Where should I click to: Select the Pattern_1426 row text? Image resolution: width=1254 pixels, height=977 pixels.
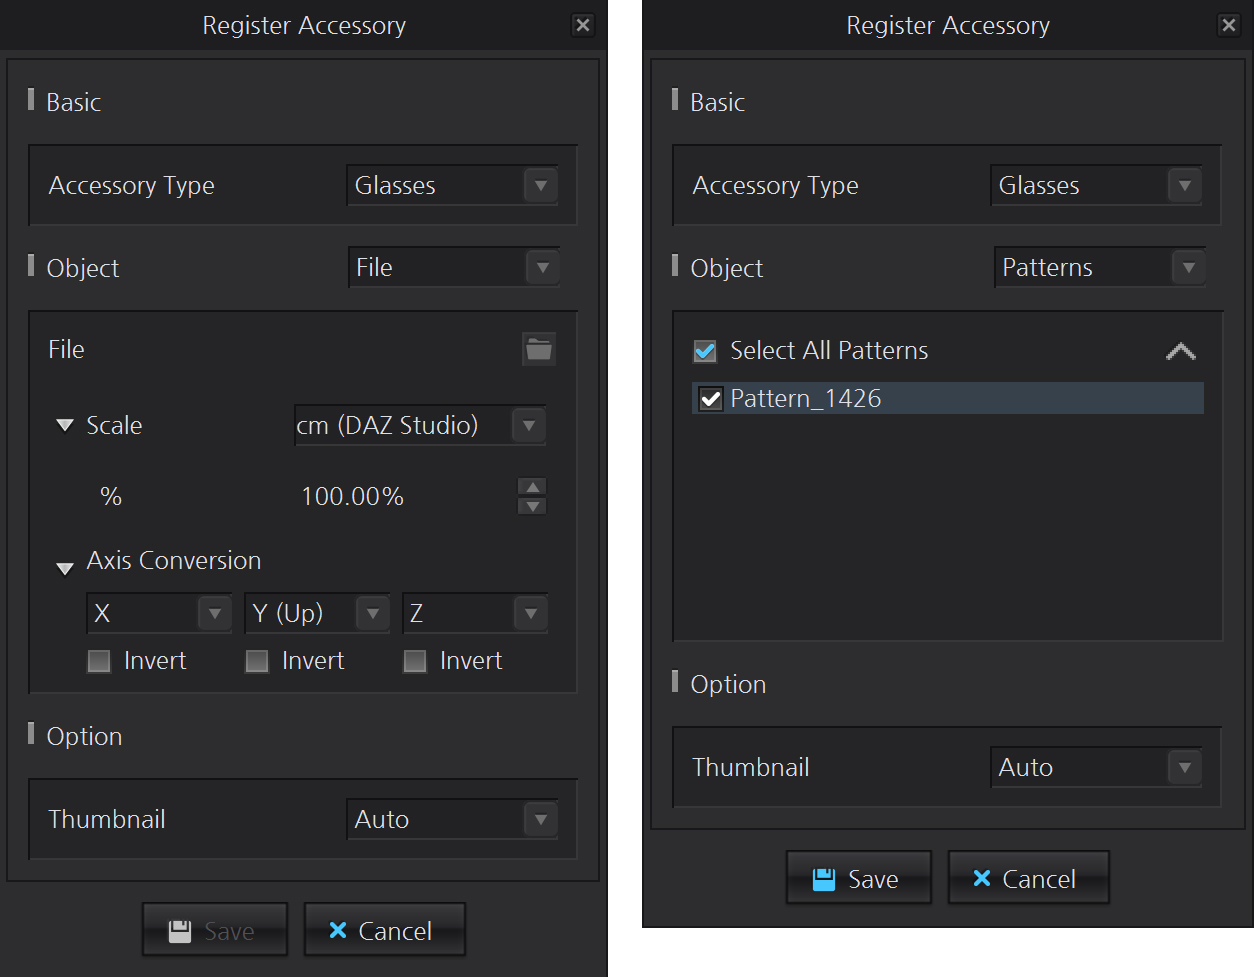[806, 398]
